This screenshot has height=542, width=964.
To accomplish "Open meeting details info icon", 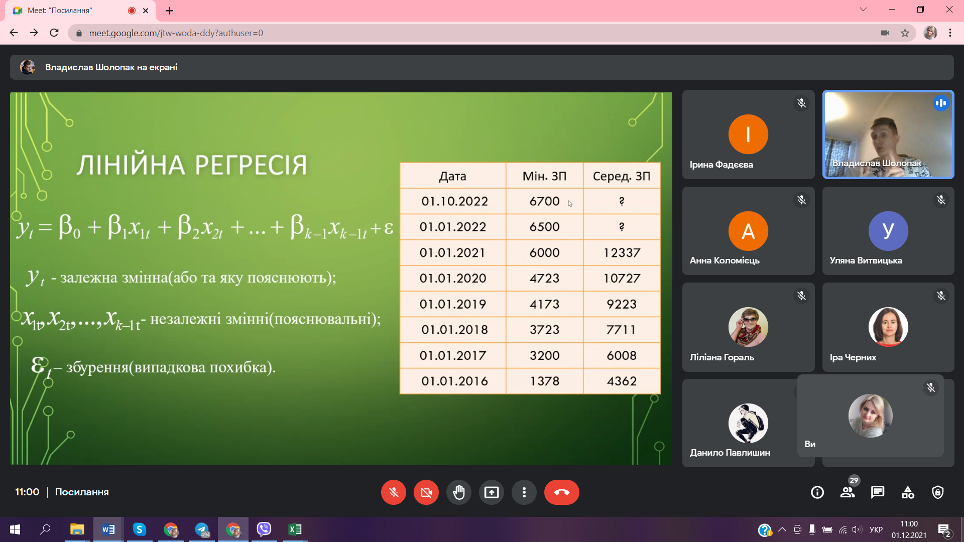I will pos(817,492).
